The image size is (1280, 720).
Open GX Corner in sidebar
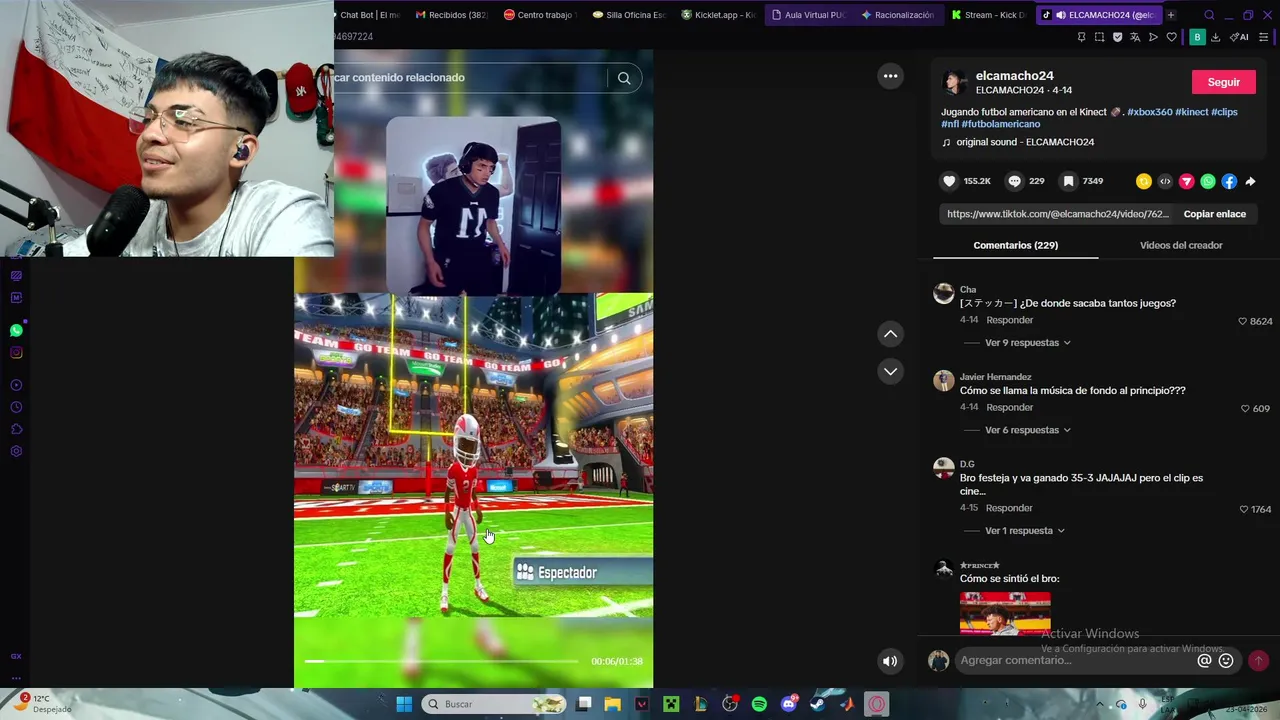[x=16, y=656]
